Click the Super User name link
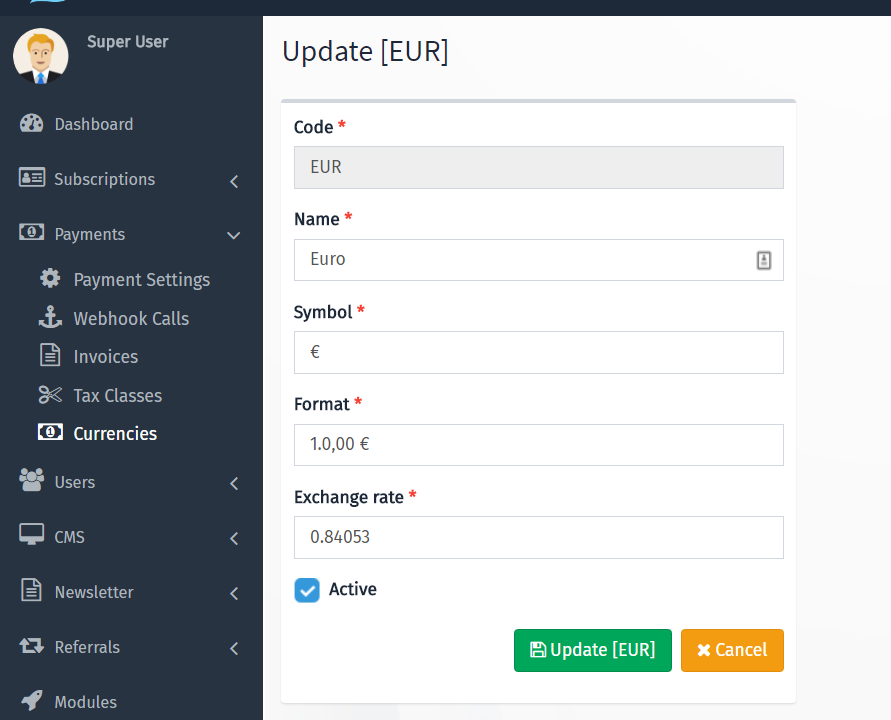 pos(128,41)
